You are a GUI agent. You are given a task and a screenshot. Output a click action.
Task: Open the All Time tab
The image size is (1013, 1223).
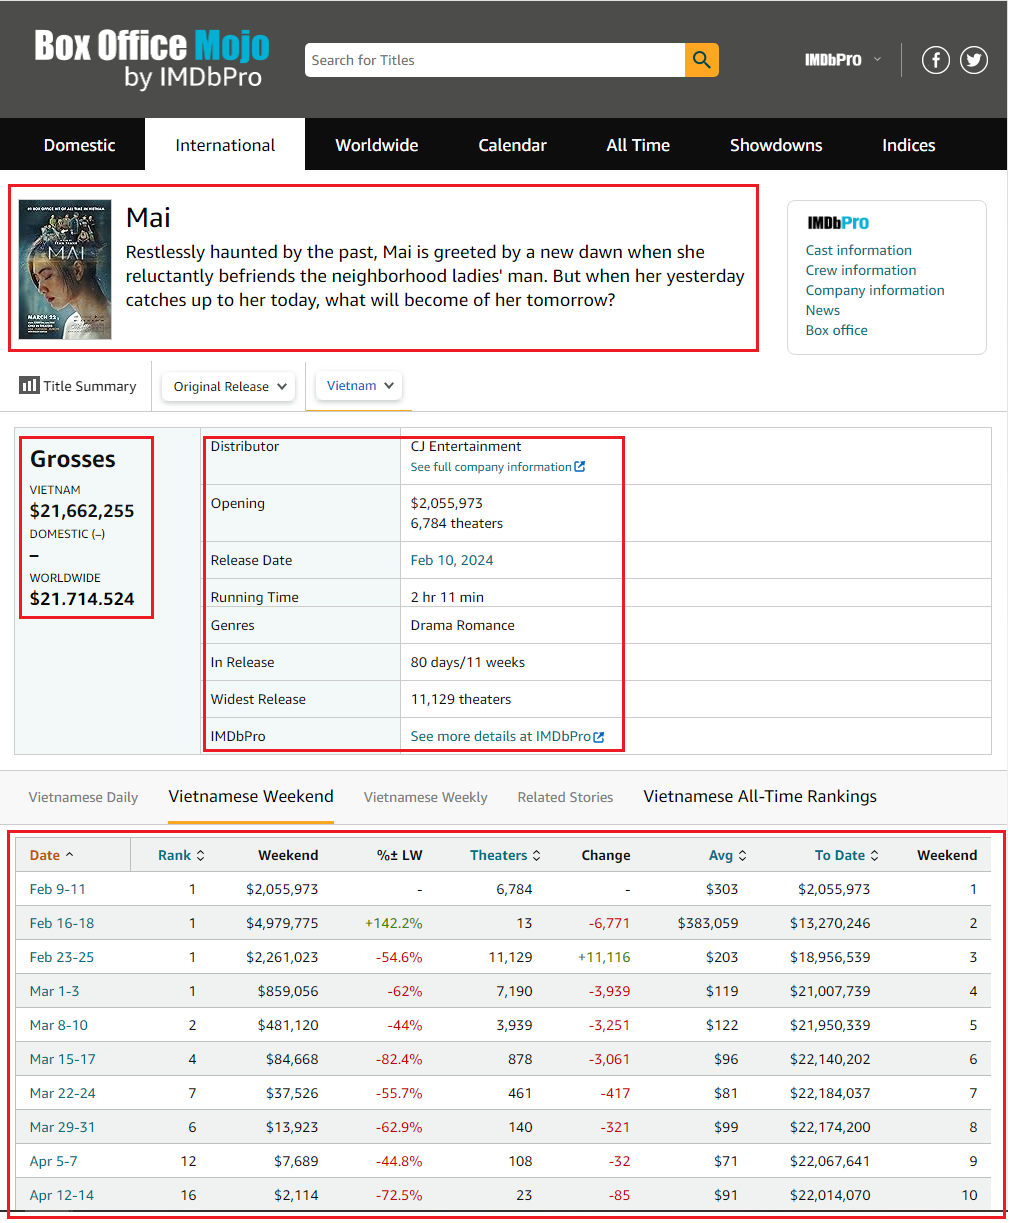(638, 145)
